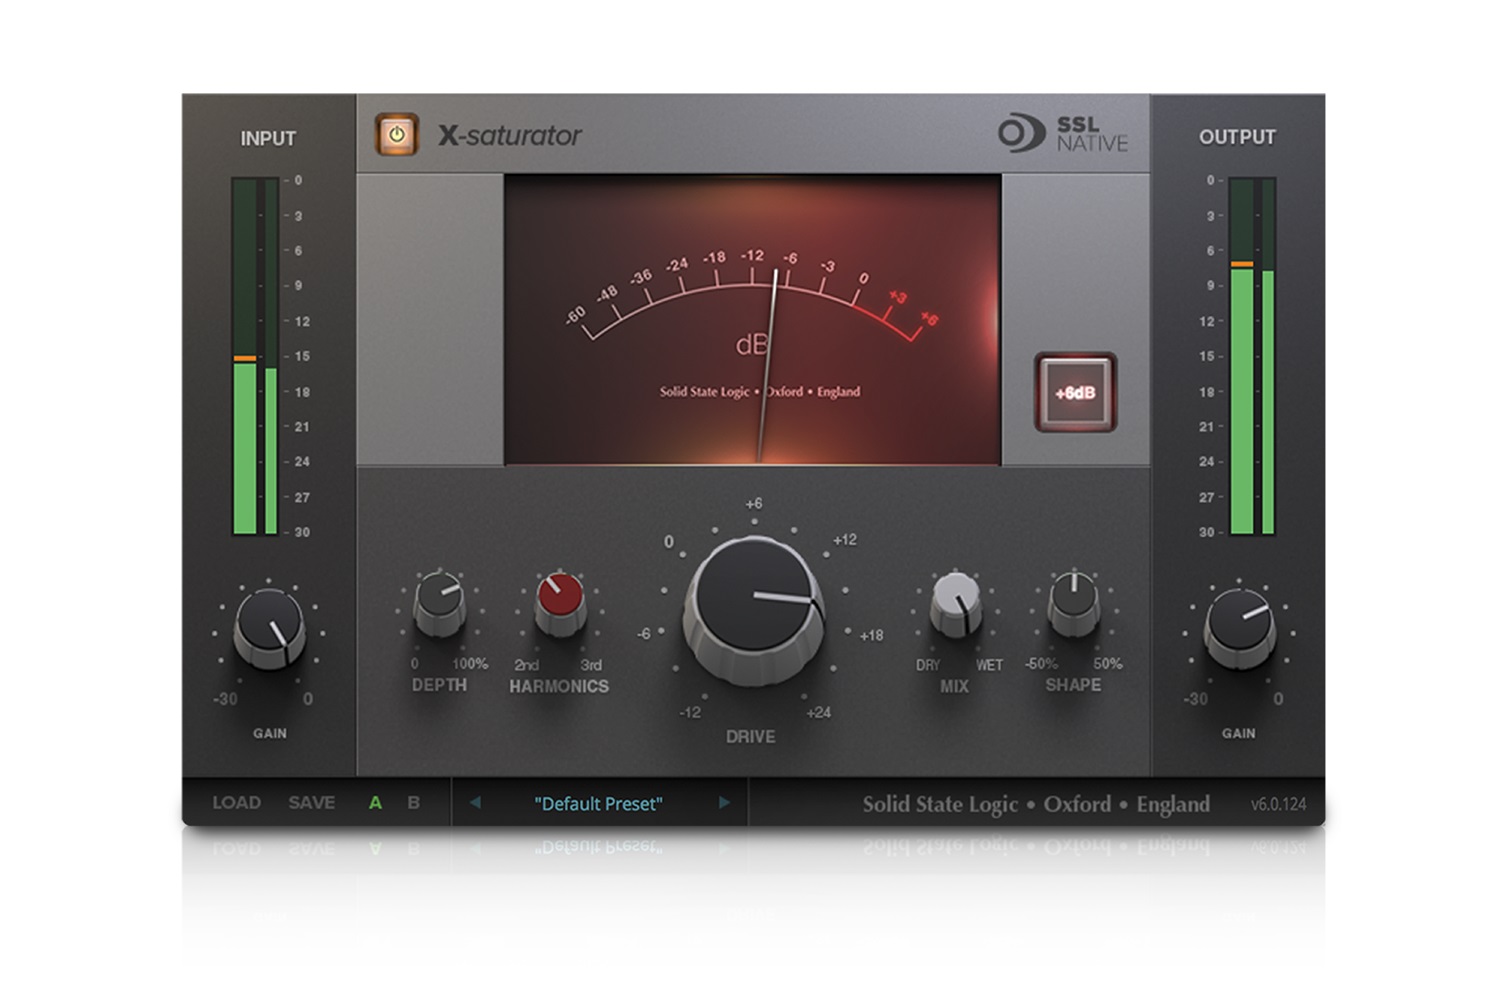
Task: Click the SSL Native logo icon
Action: pos(1021,134)
